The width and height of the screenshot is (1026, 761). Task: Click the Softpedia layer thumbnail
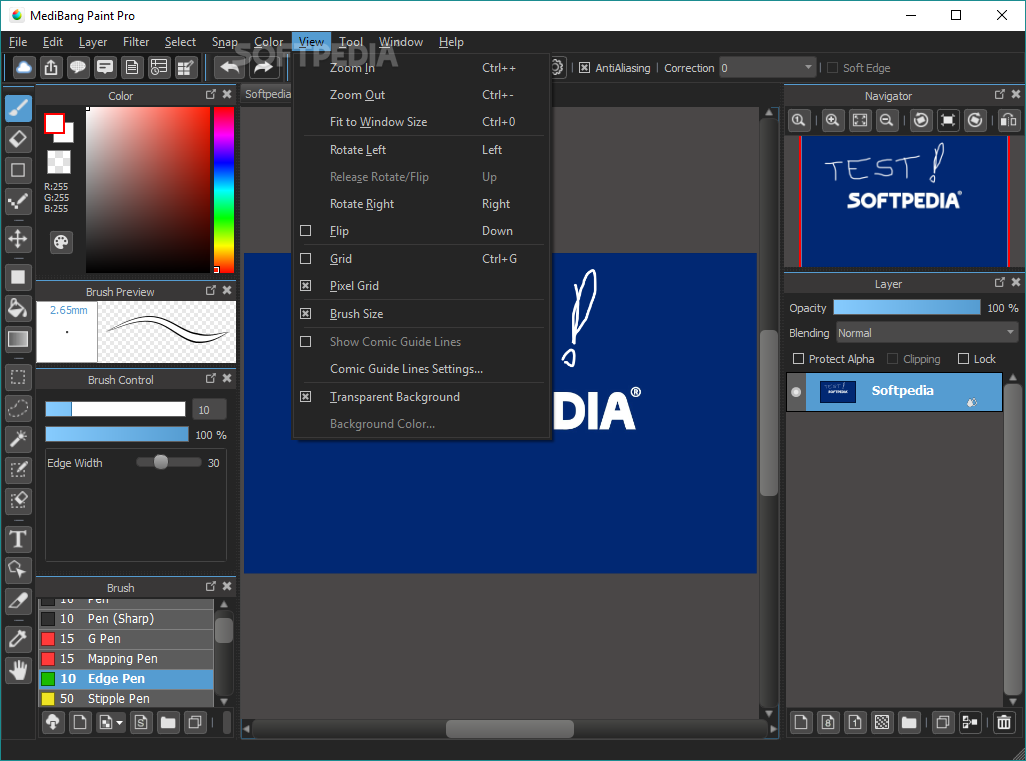pos(838,391)
